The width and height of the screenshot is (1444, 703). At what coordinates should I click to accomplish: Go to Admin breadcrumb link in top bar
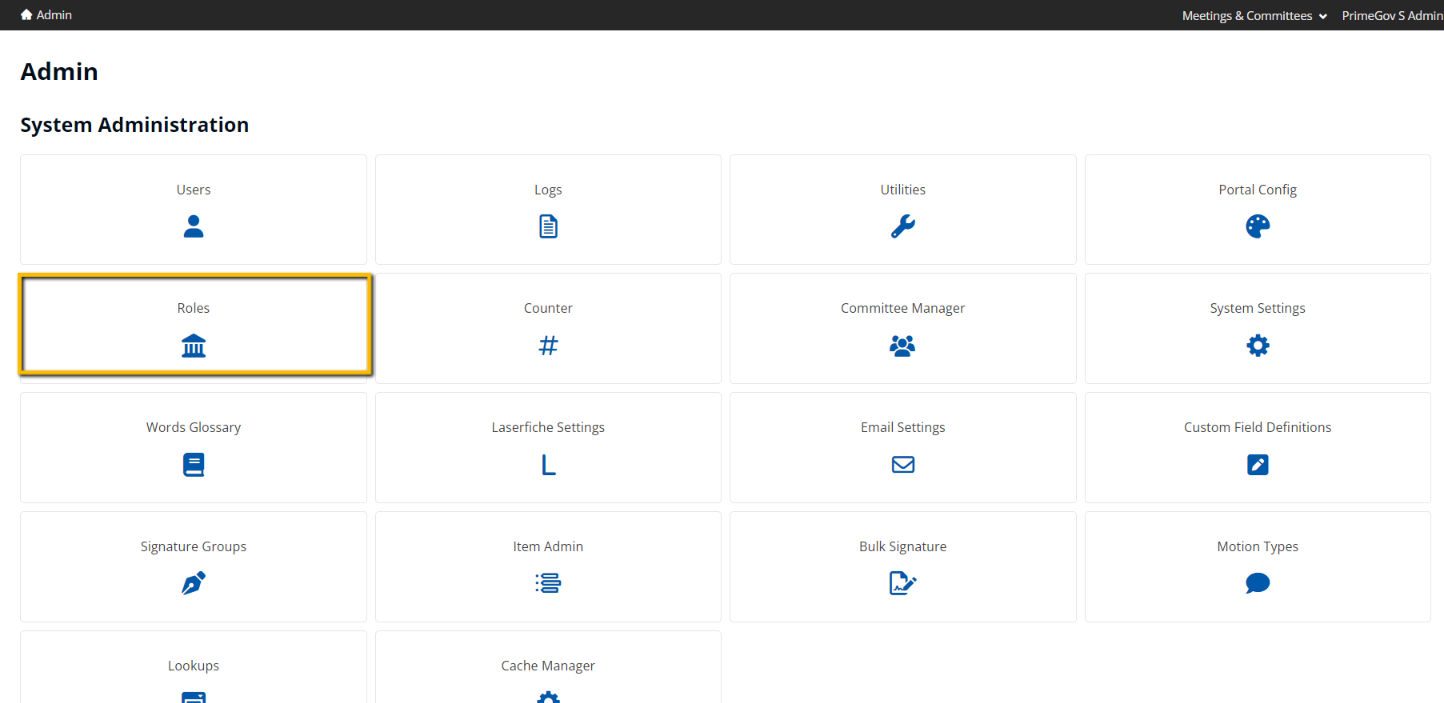click(54, 15)
